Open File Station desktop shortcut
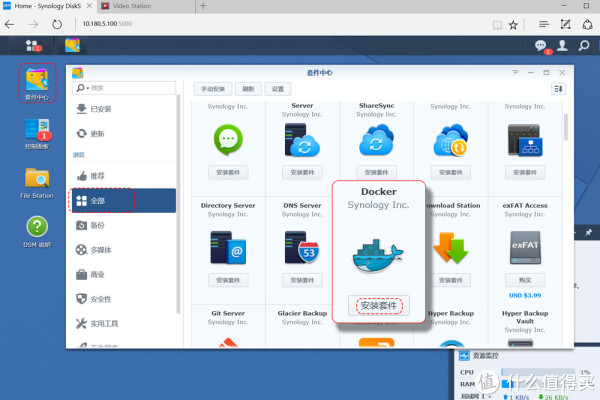 click(x=37, y=183)
